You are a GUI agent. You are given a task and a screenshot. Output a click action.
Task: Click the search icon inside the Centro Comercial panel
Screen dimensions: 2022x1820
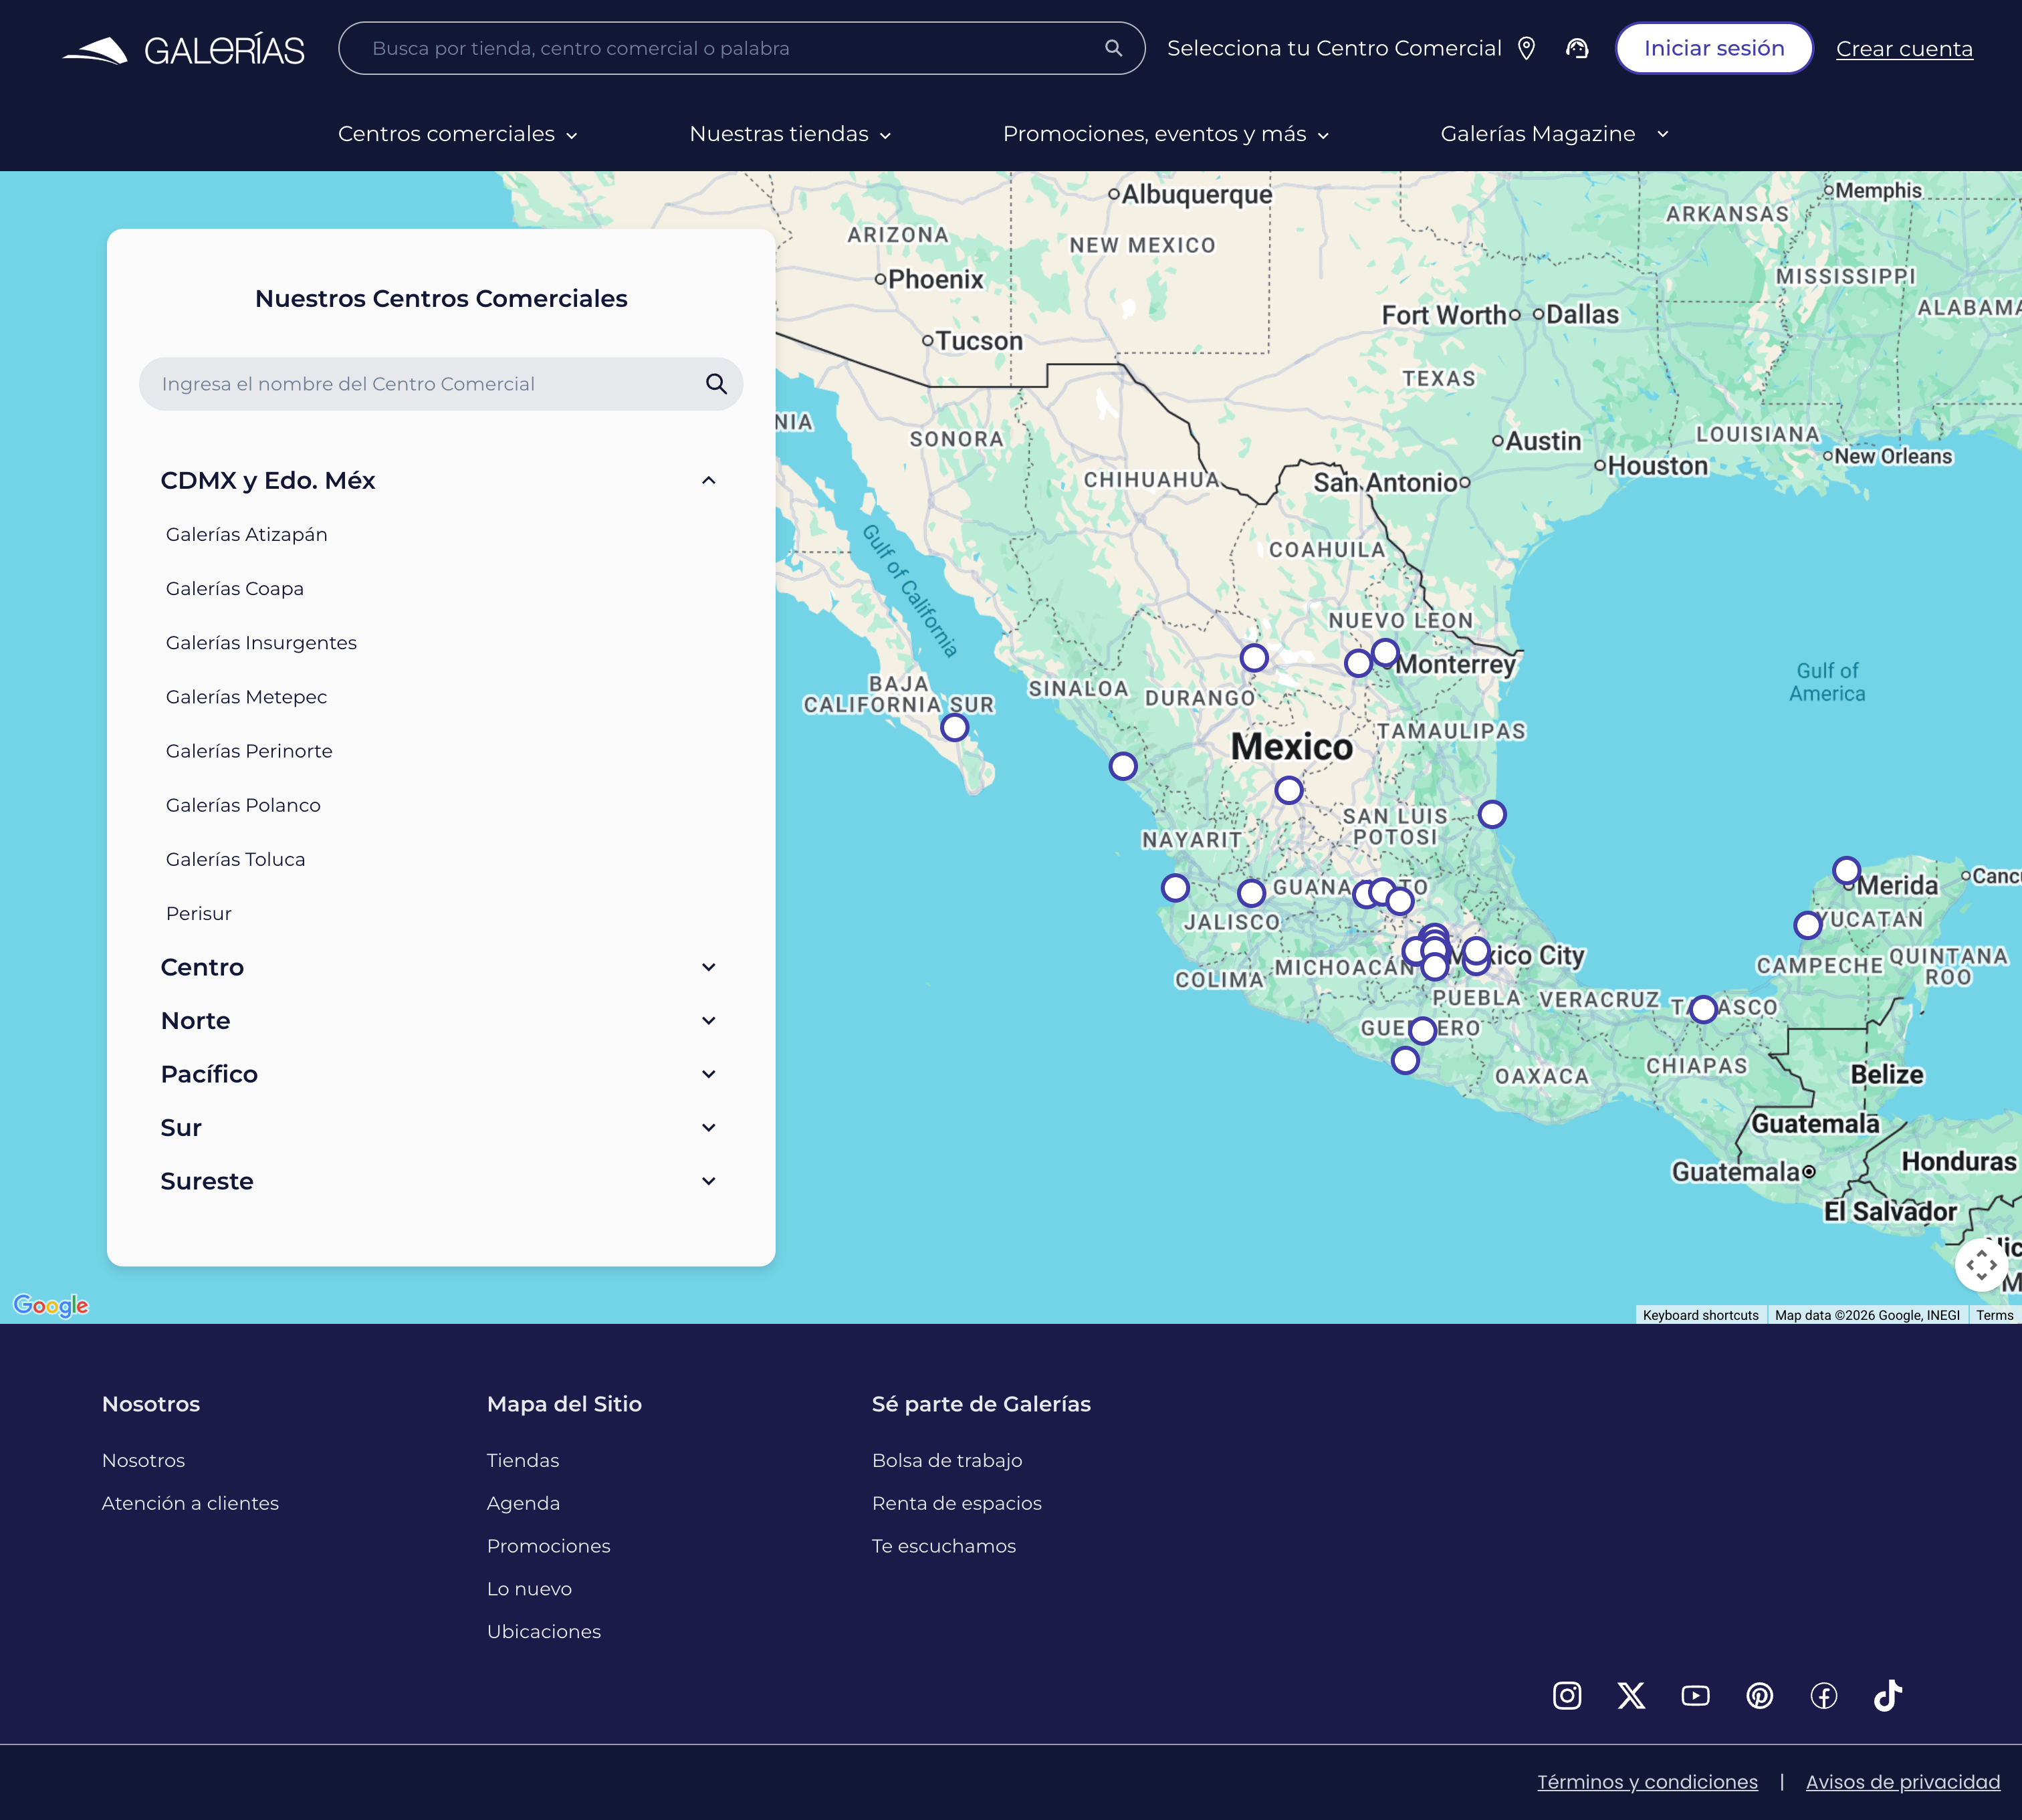click(x=716, y=383)
